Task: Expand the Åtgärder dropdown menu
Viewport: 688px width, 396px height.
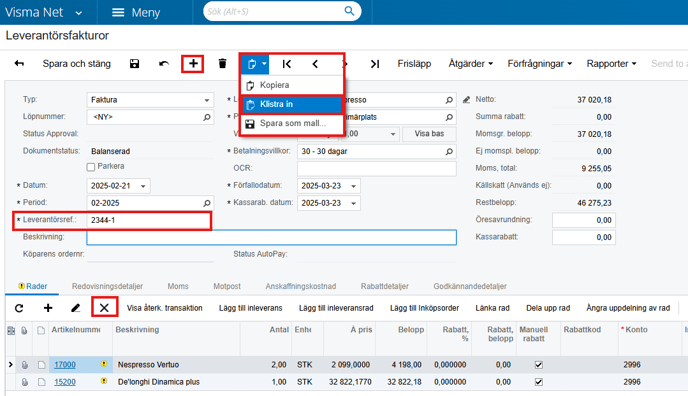Action: 470,64
